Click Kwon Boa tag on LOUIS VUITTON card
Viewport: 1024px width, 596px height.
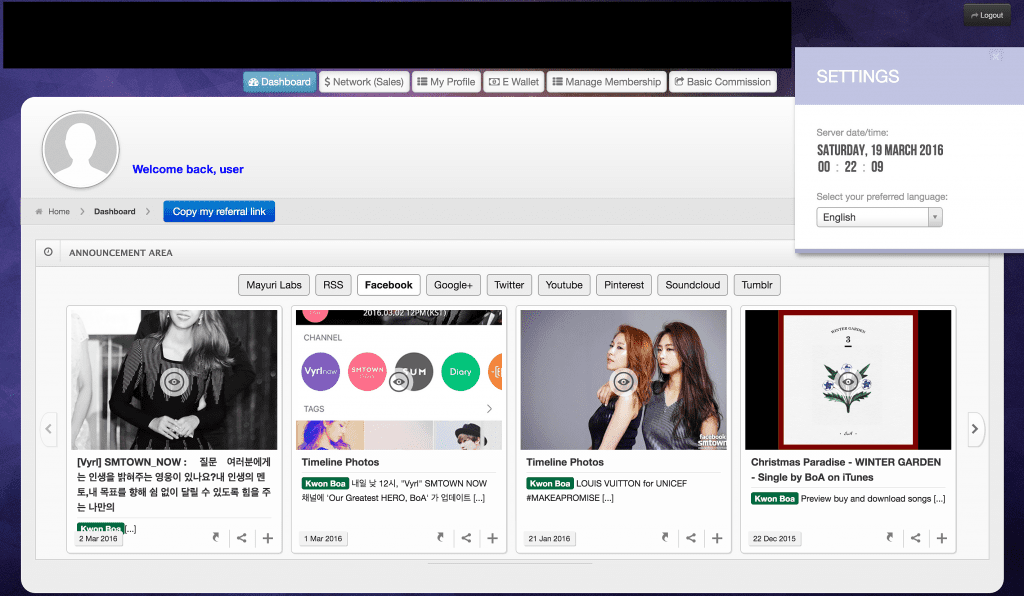click(x=550, y=484)
